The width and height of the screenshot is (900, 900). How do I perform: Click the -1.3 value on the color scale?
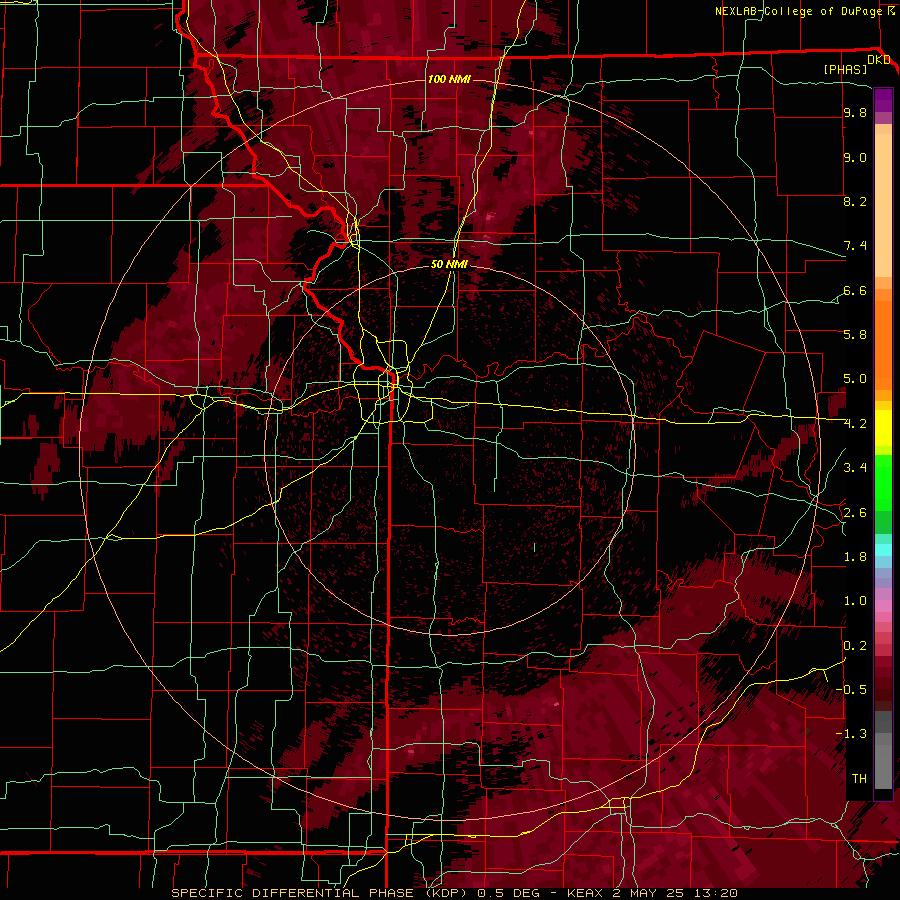click(851, 734)
